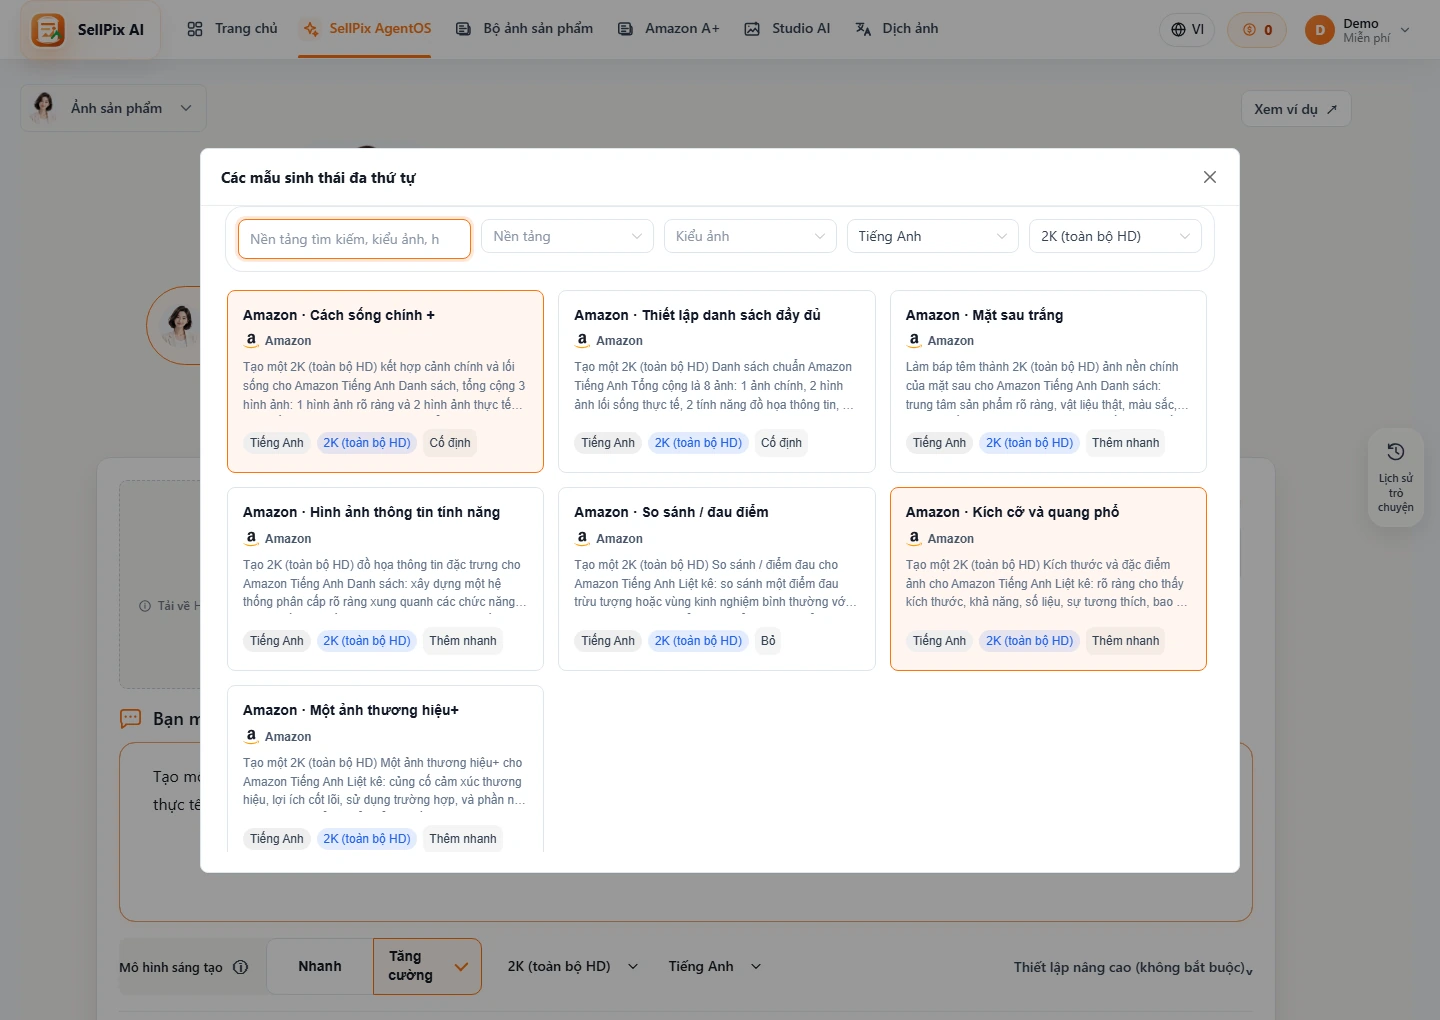This screenshot has height=1020, width=1440.
Task: Click the Amazon A+ nav icon
Action: coord(625,29)
